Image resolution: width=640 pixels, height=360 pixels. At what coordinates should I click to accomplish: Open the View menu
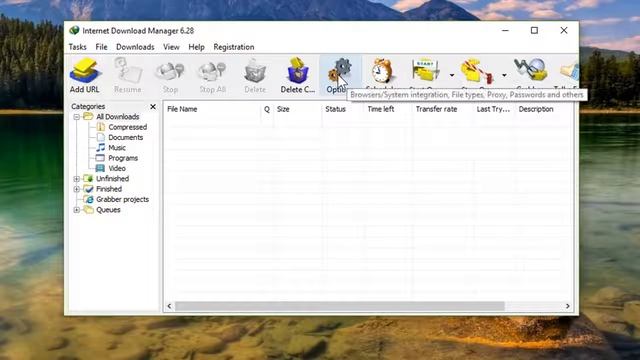pyautogui.click(x=171, y=47)
